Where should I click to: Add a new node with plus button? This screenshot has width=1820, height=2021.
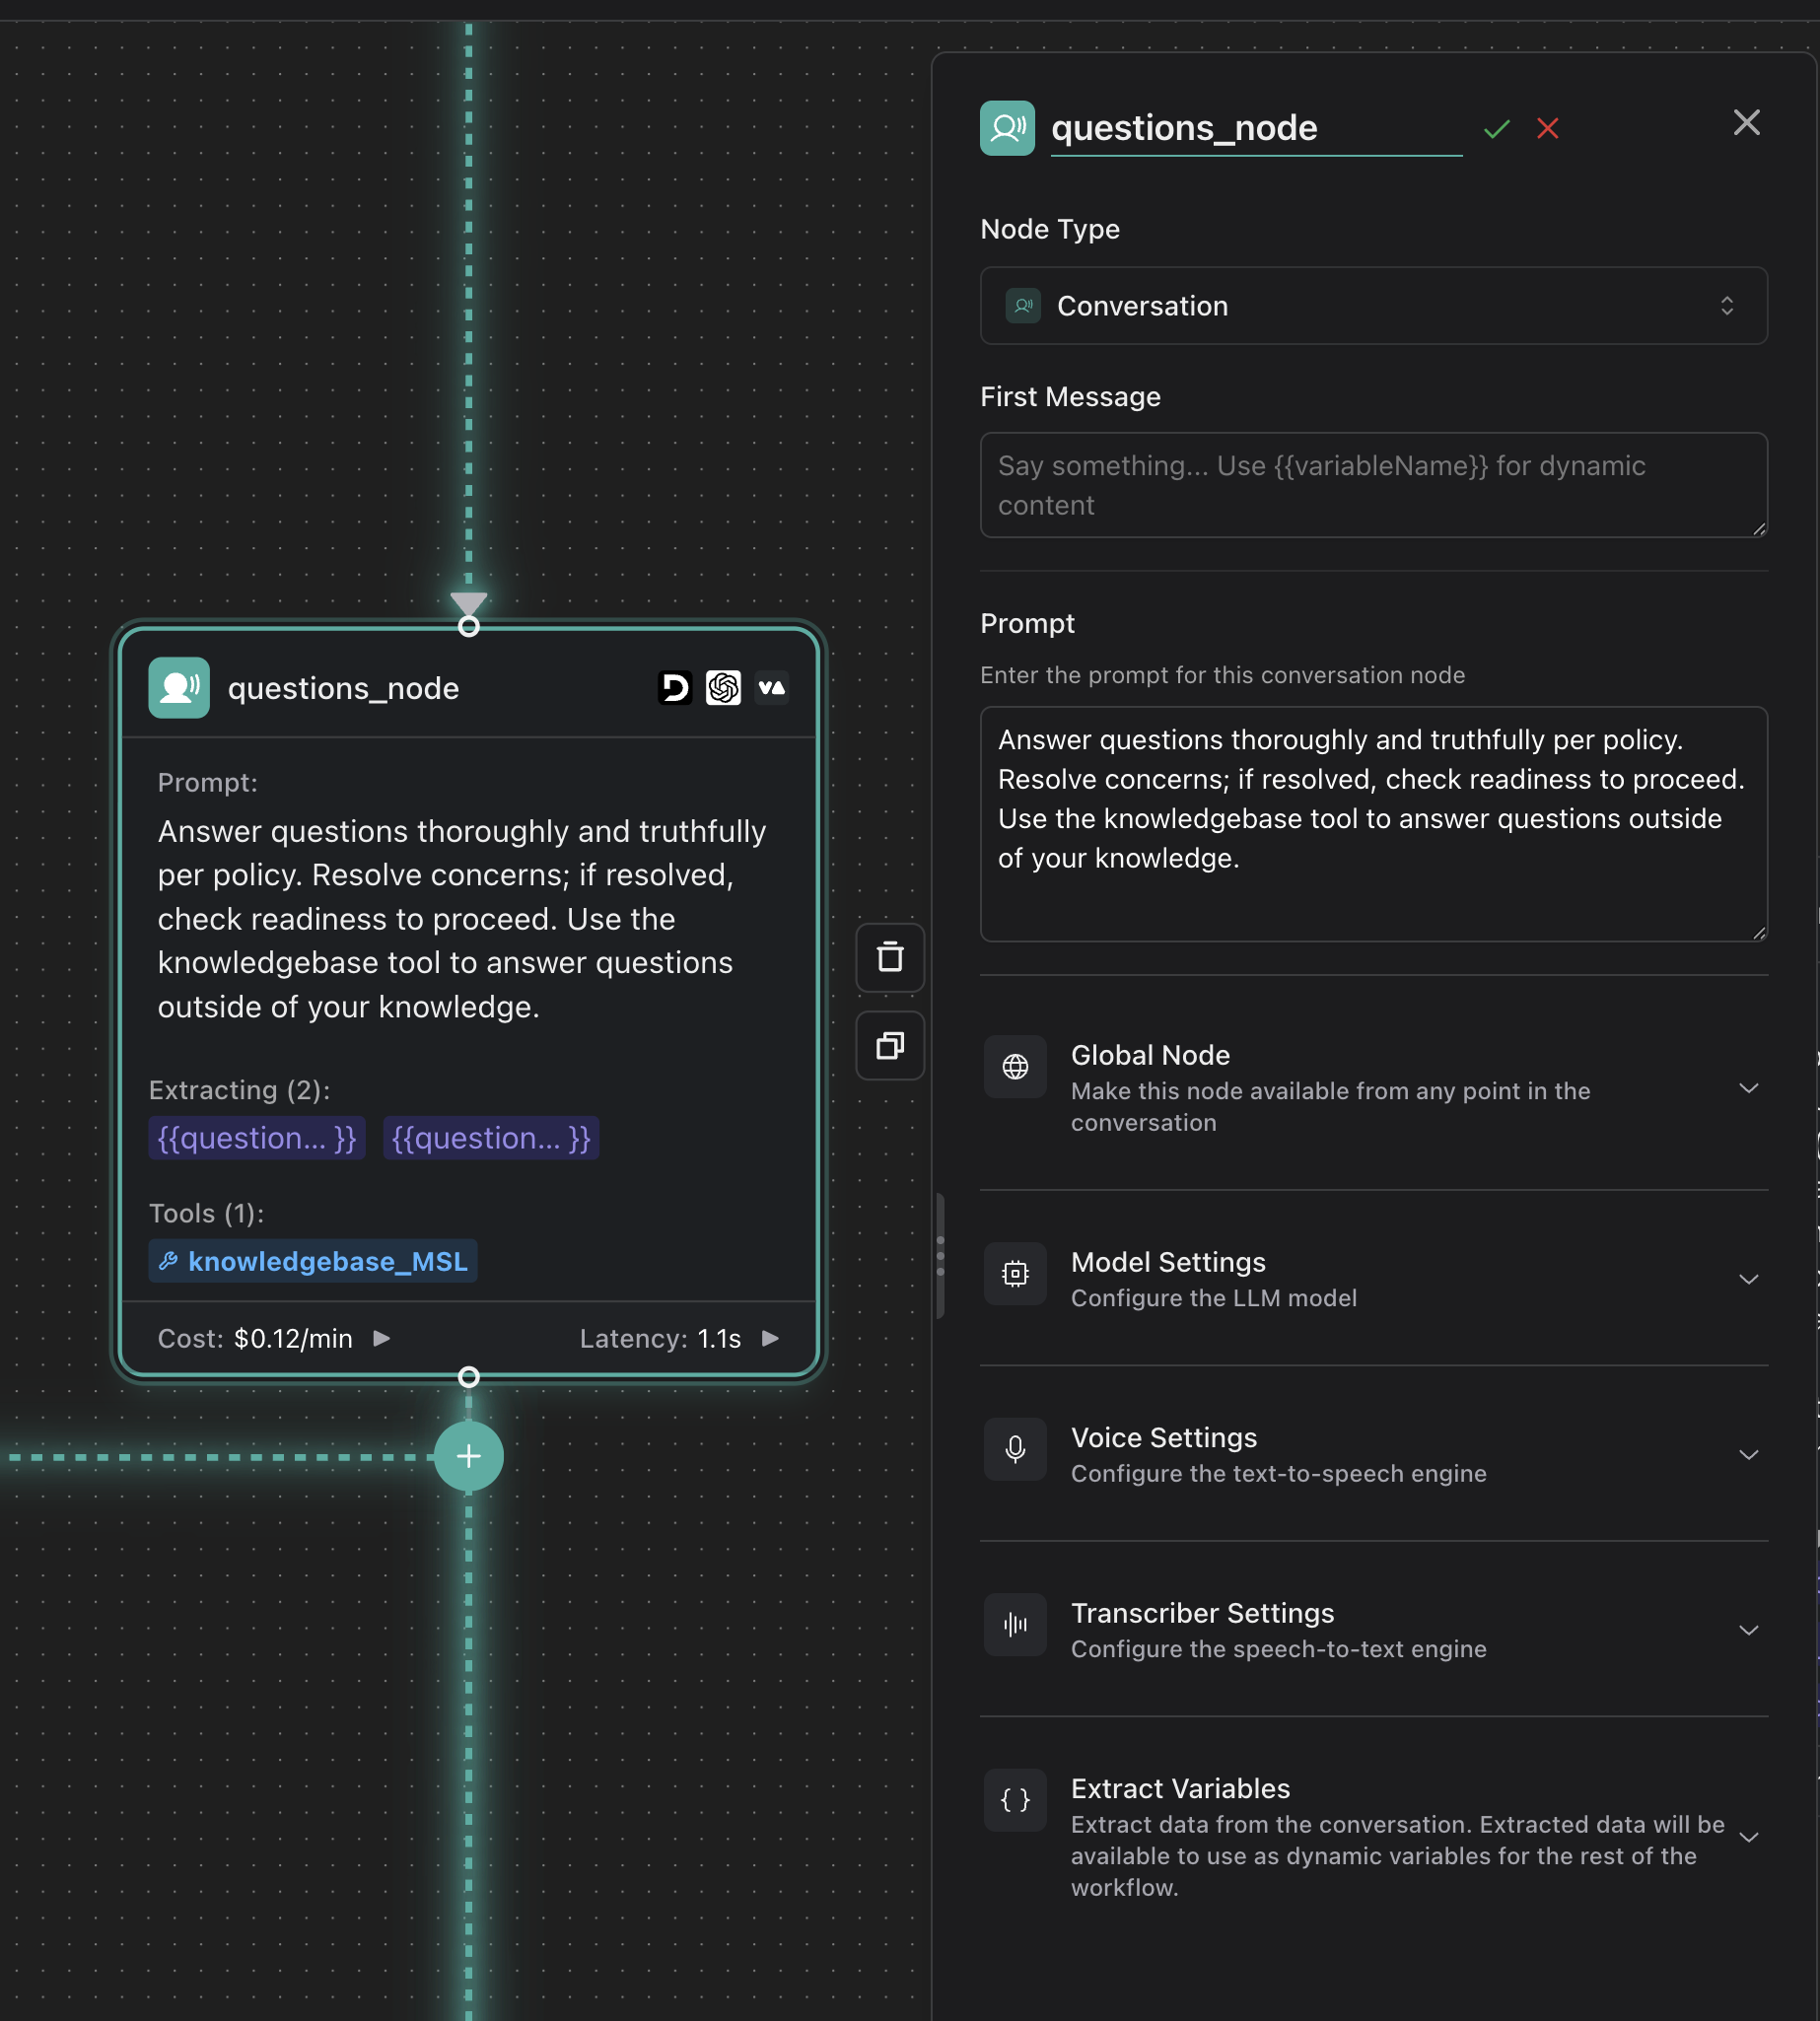pos(468,1456)
